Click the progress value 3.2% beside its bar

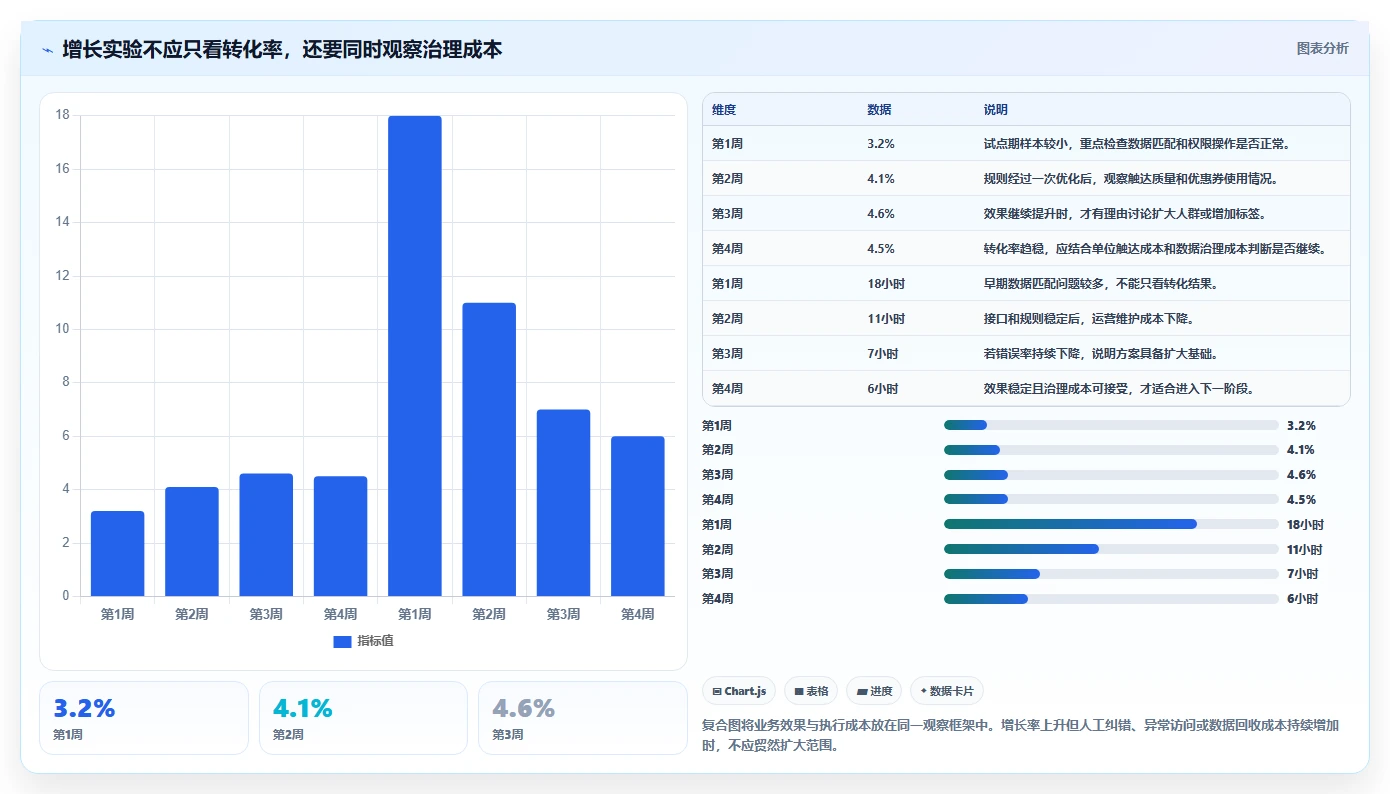1301,425
